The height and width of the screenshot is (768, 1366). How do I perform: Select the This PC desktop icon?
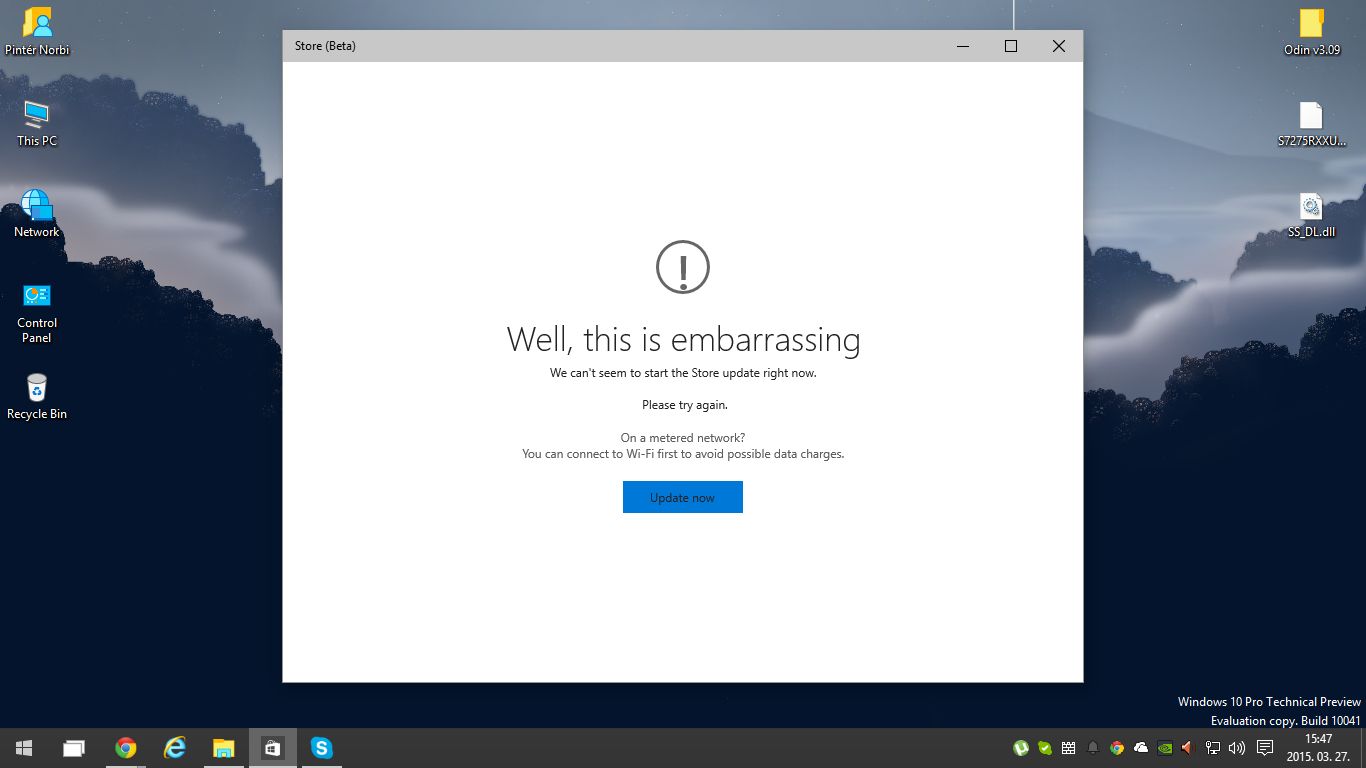[x=37, y=123]
